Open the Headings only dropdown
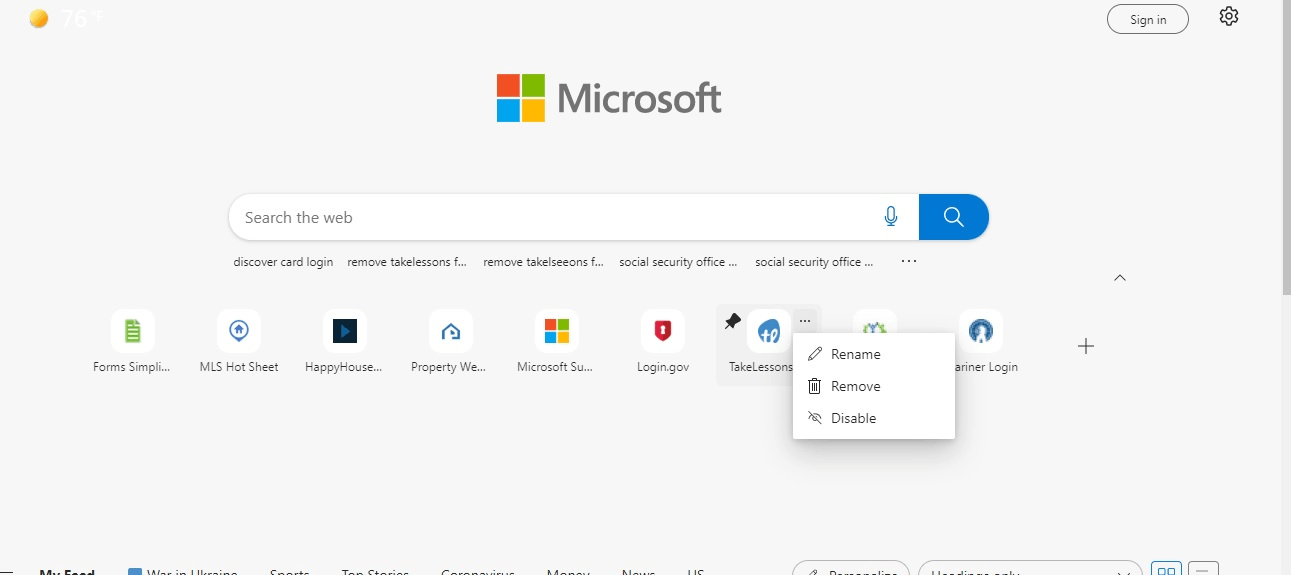Image resolution: width=1291 pixels, height=575 pixels. click(1030, 570)
